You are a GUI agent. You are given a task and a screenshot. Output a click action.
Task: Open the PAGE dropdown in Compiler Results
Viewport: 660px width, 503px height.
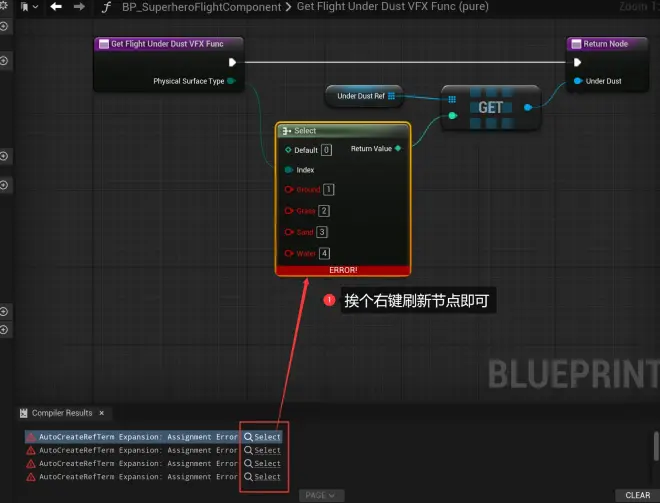click(321, 495)
